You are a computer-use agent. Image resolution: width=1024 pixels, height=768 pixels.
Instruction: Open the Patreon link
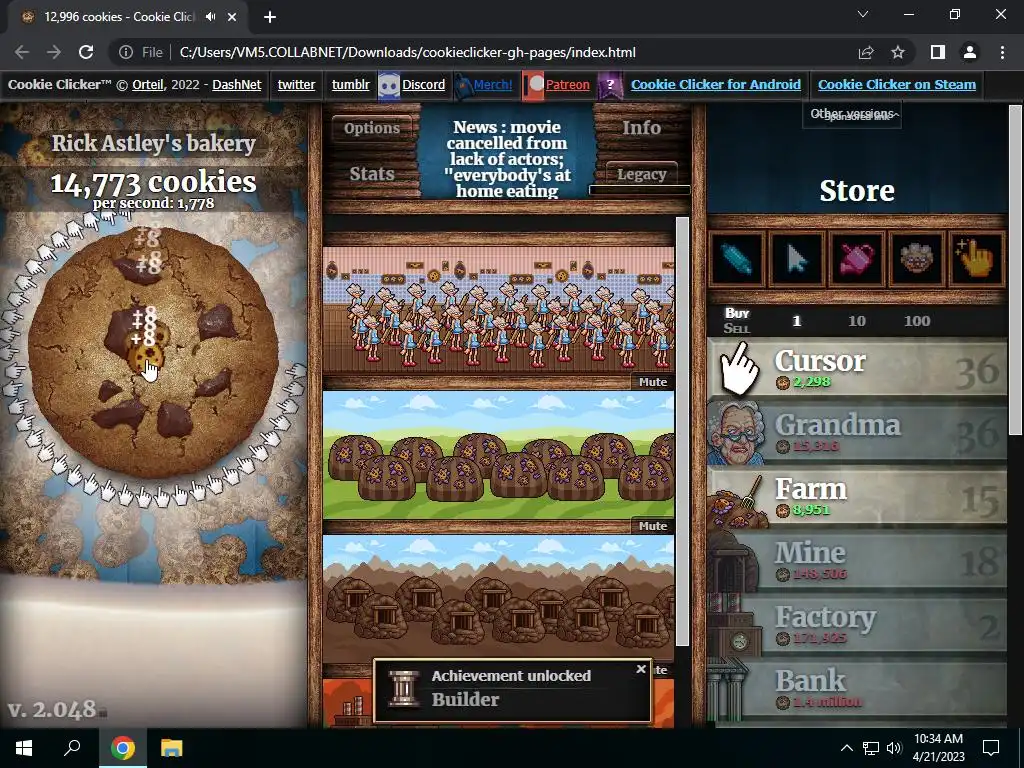point(568,84)
